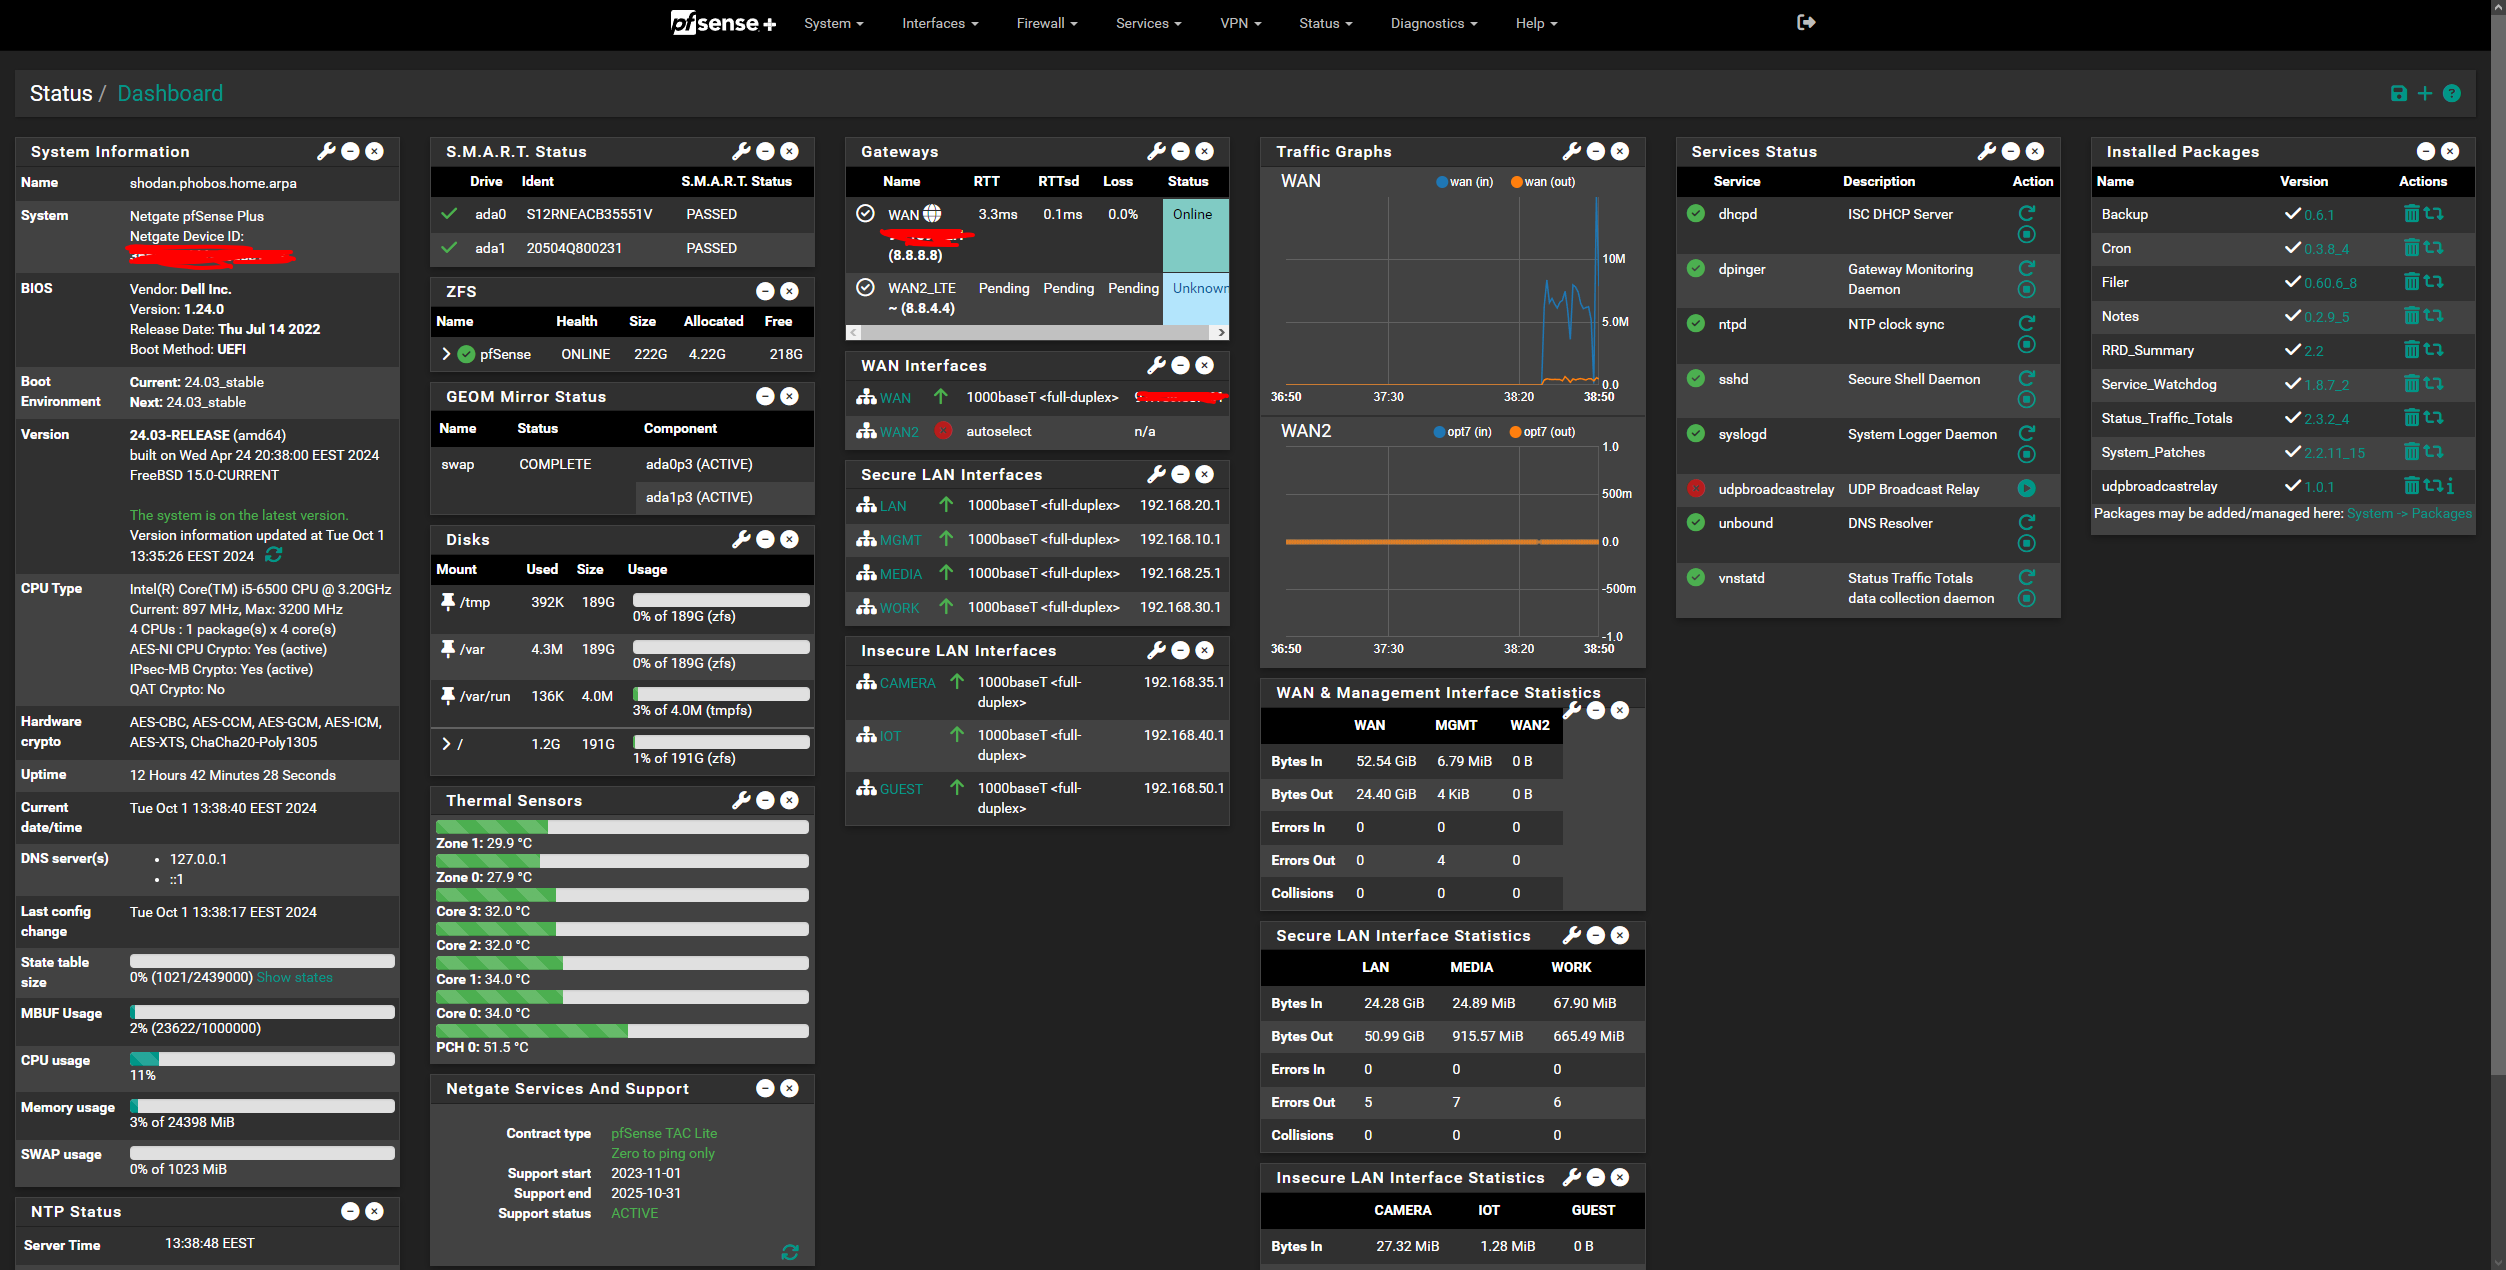
Task: Refresh version information update icon
Action: pos(274,555)
